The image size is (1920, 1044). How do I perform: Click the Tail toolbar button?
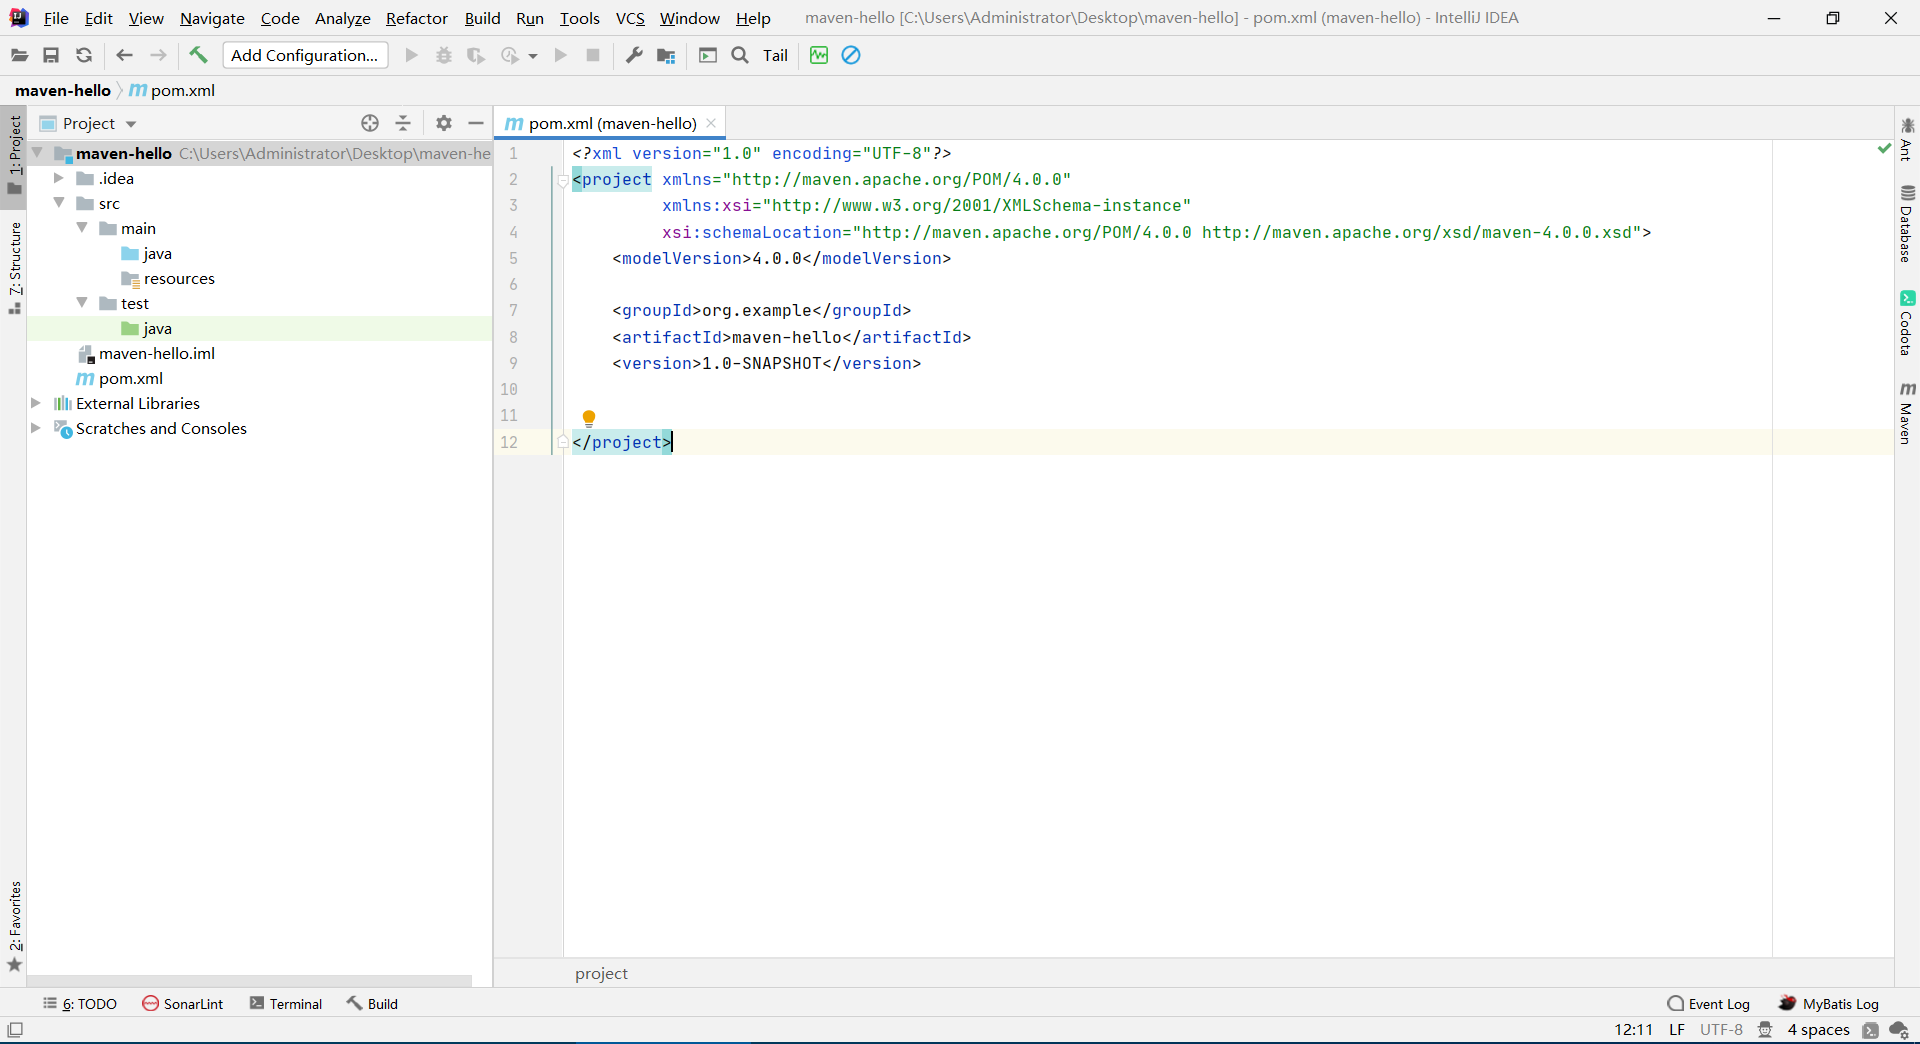(x=775, y=56)
